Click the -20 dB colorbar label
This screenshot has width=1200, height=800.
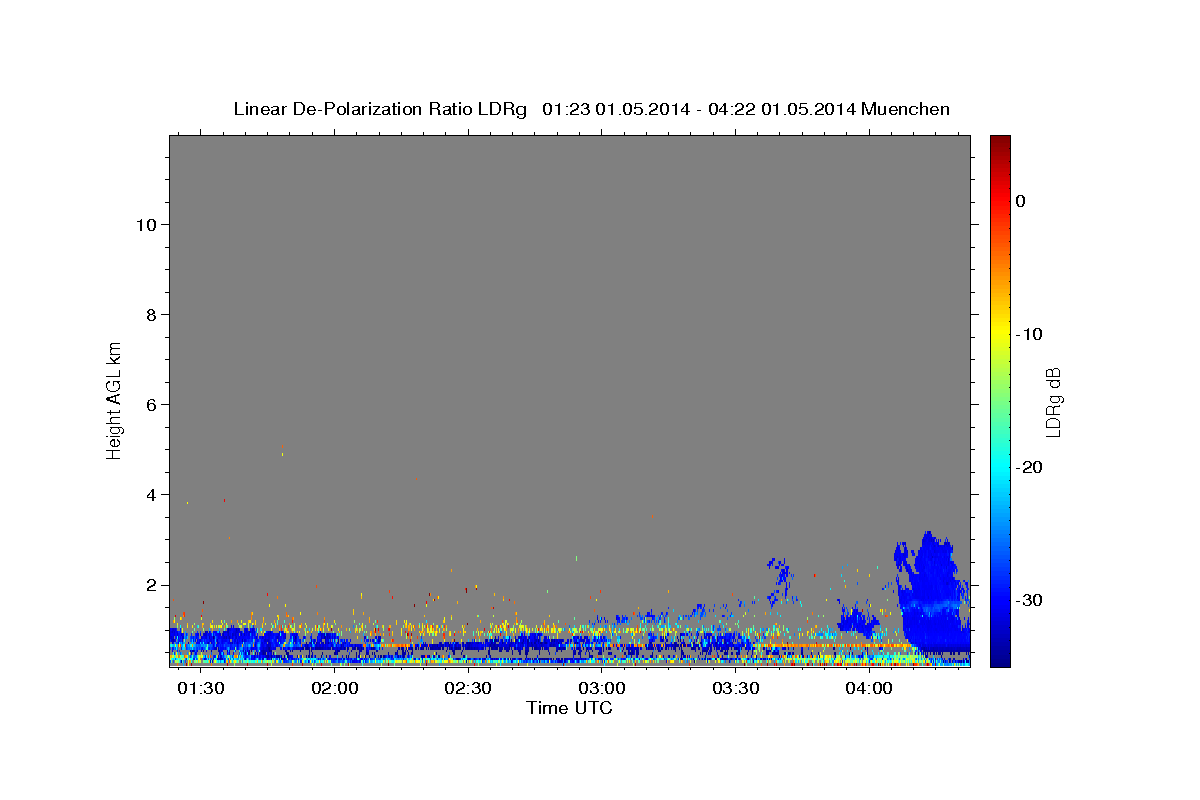coord(1029,467)
